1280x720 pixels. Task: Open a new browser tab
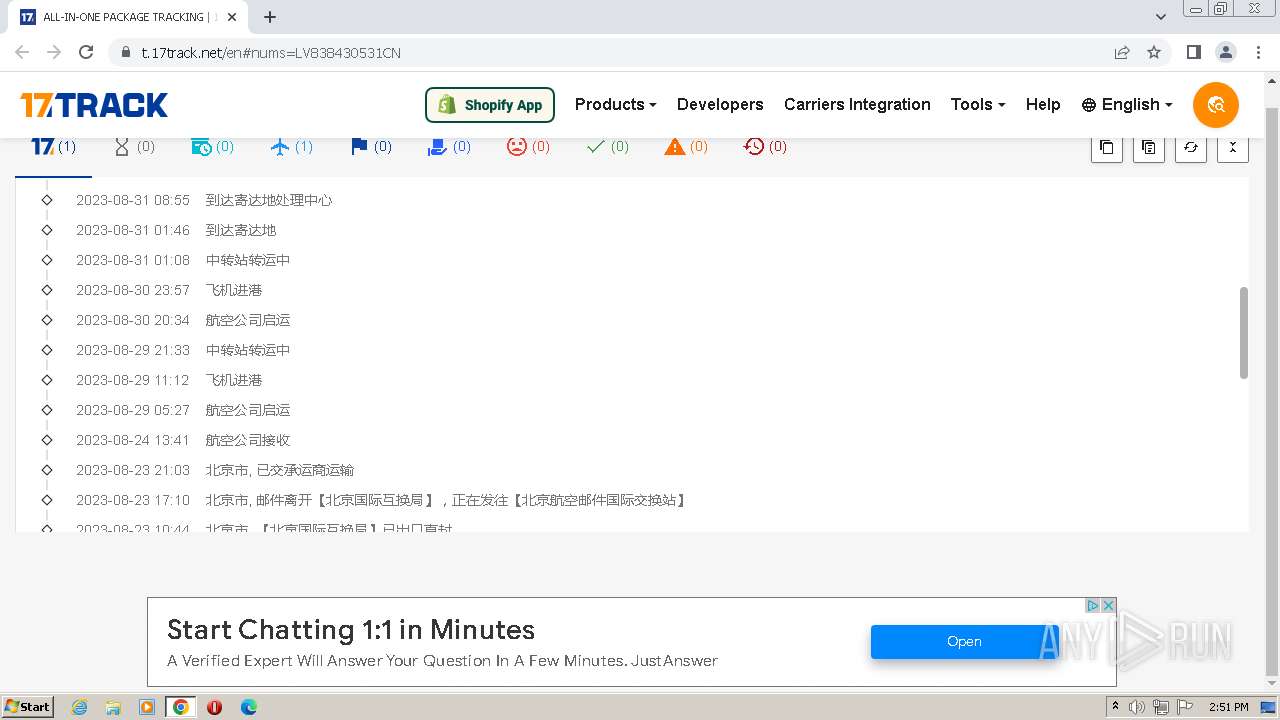[x=270, y=17]
